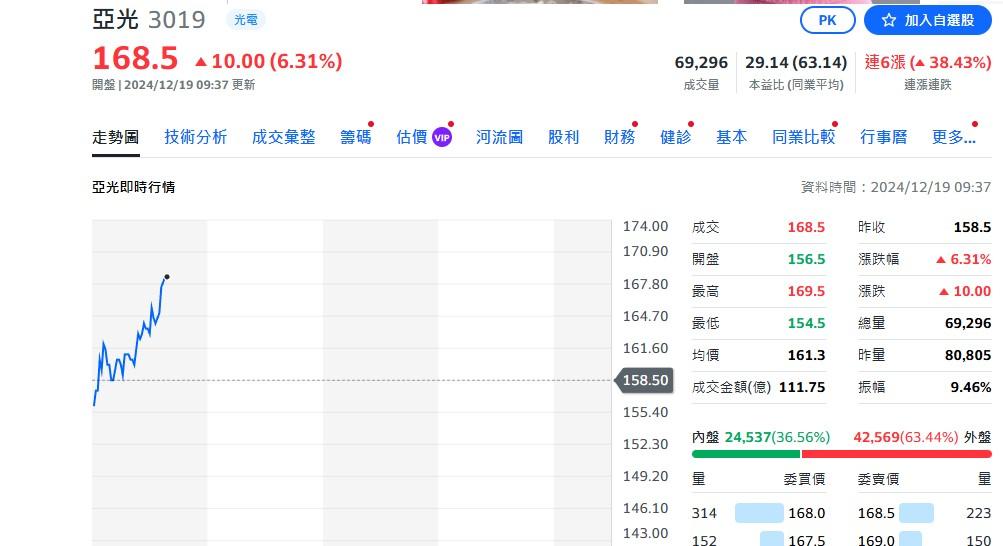Image resolution: width=1003 pixels, height=546 pixels.
Task: Click 漲跌幅 value 6.31%
Action: [x=963, y=259]
